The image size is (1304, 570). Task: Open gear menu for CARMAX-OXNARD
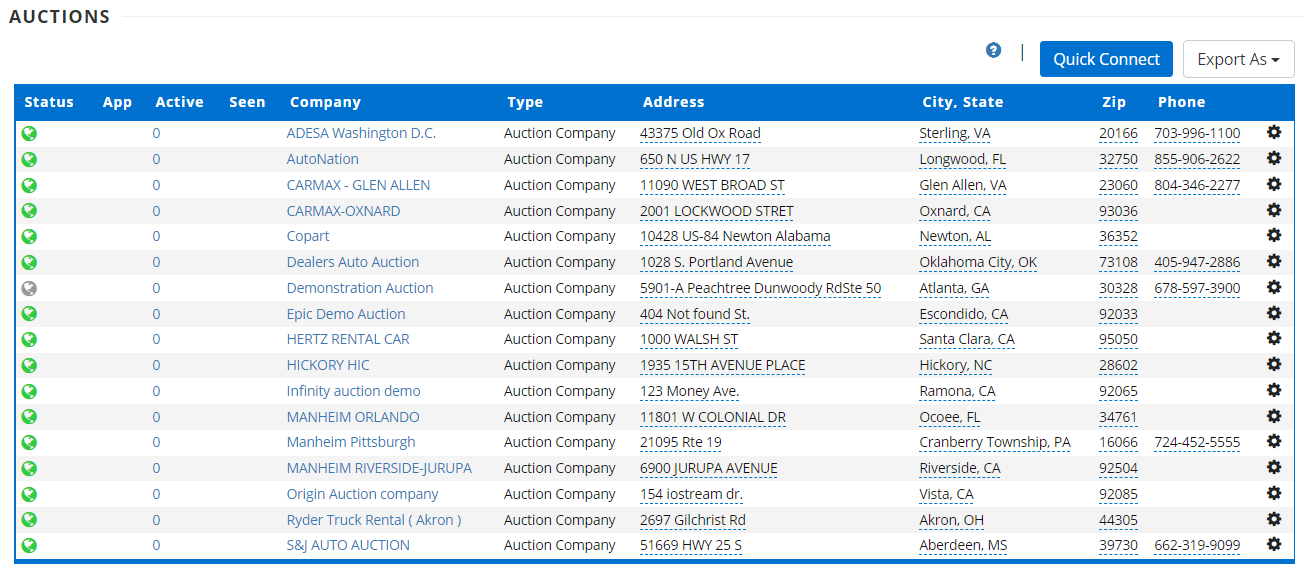pyautogui.click(x=1274, y=210)
